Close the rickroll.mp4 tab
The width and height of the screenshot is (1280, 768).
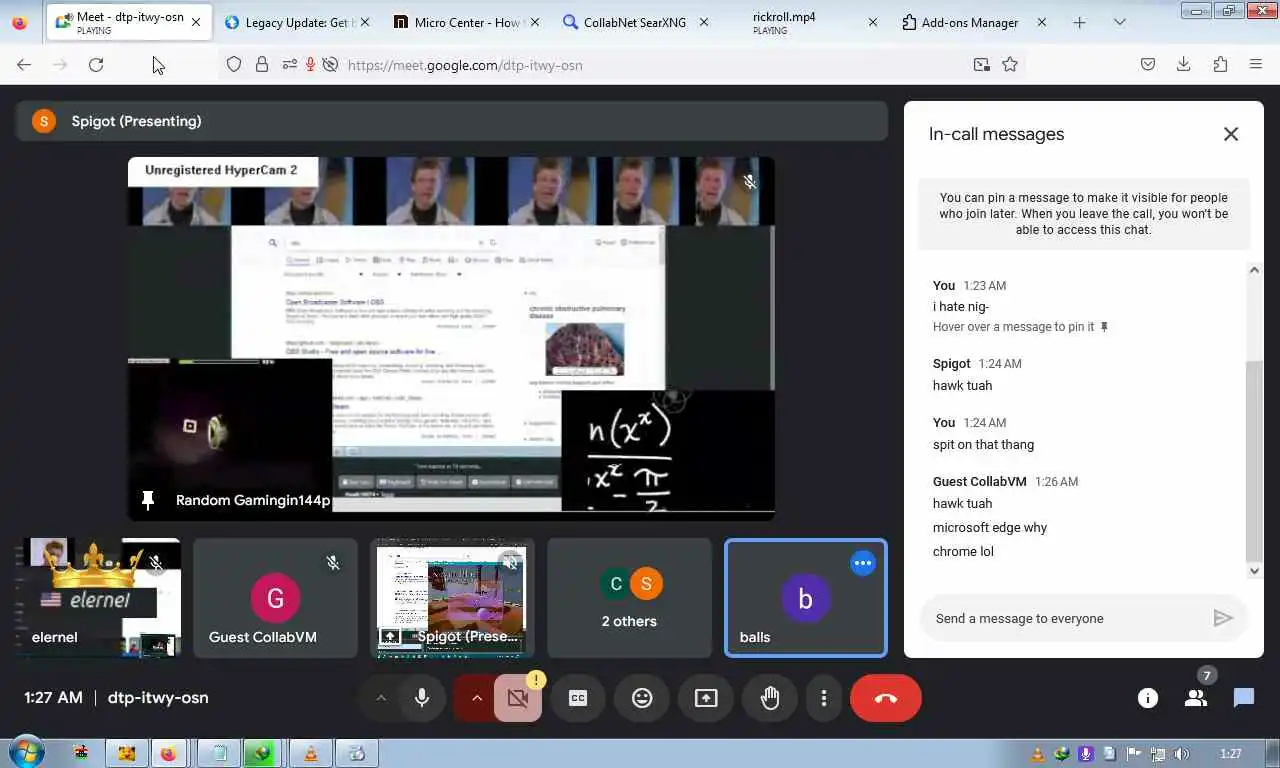tap(873, 22)
